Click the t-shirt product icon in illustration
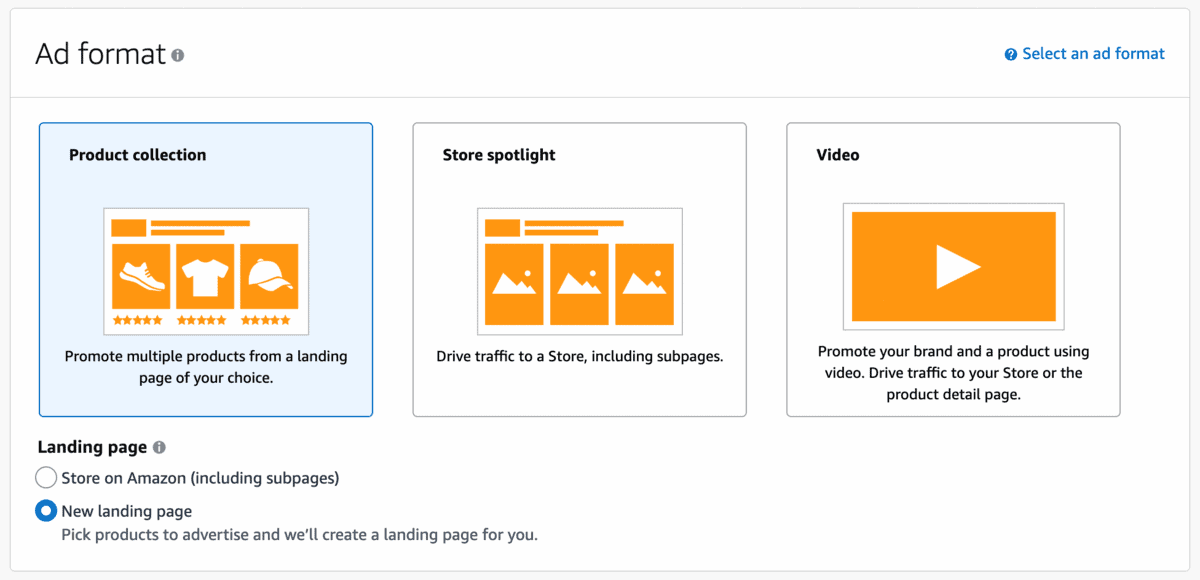 [x=205, y=276]
